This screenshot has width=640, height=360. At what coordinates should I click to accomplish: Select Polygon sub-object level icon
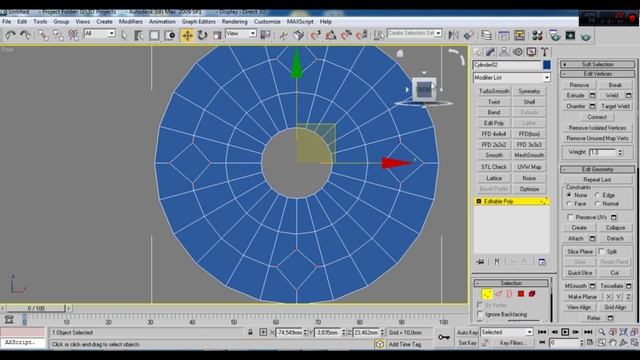click(521, 294)
